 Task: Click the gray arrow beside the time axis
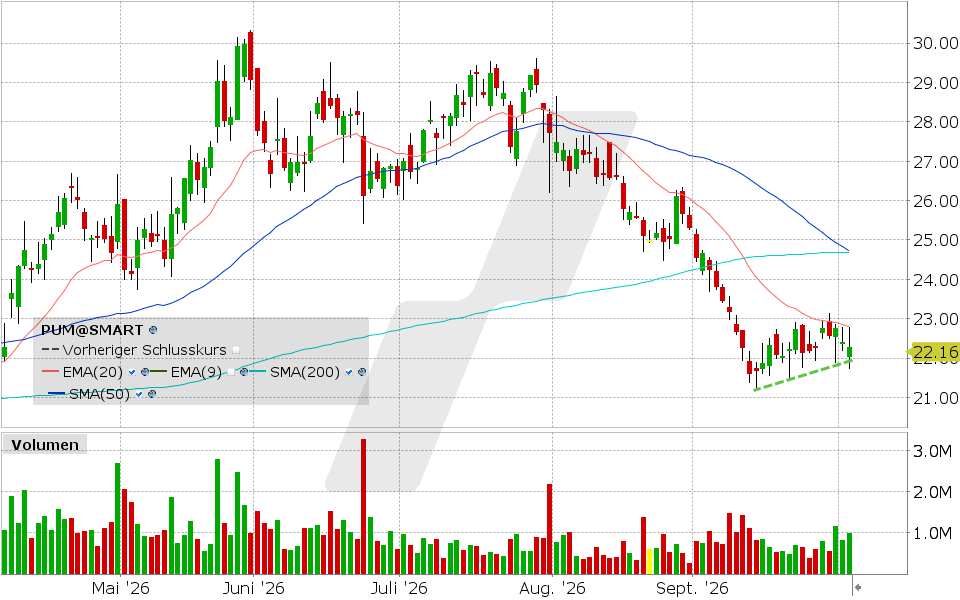(x=858, y=587)
